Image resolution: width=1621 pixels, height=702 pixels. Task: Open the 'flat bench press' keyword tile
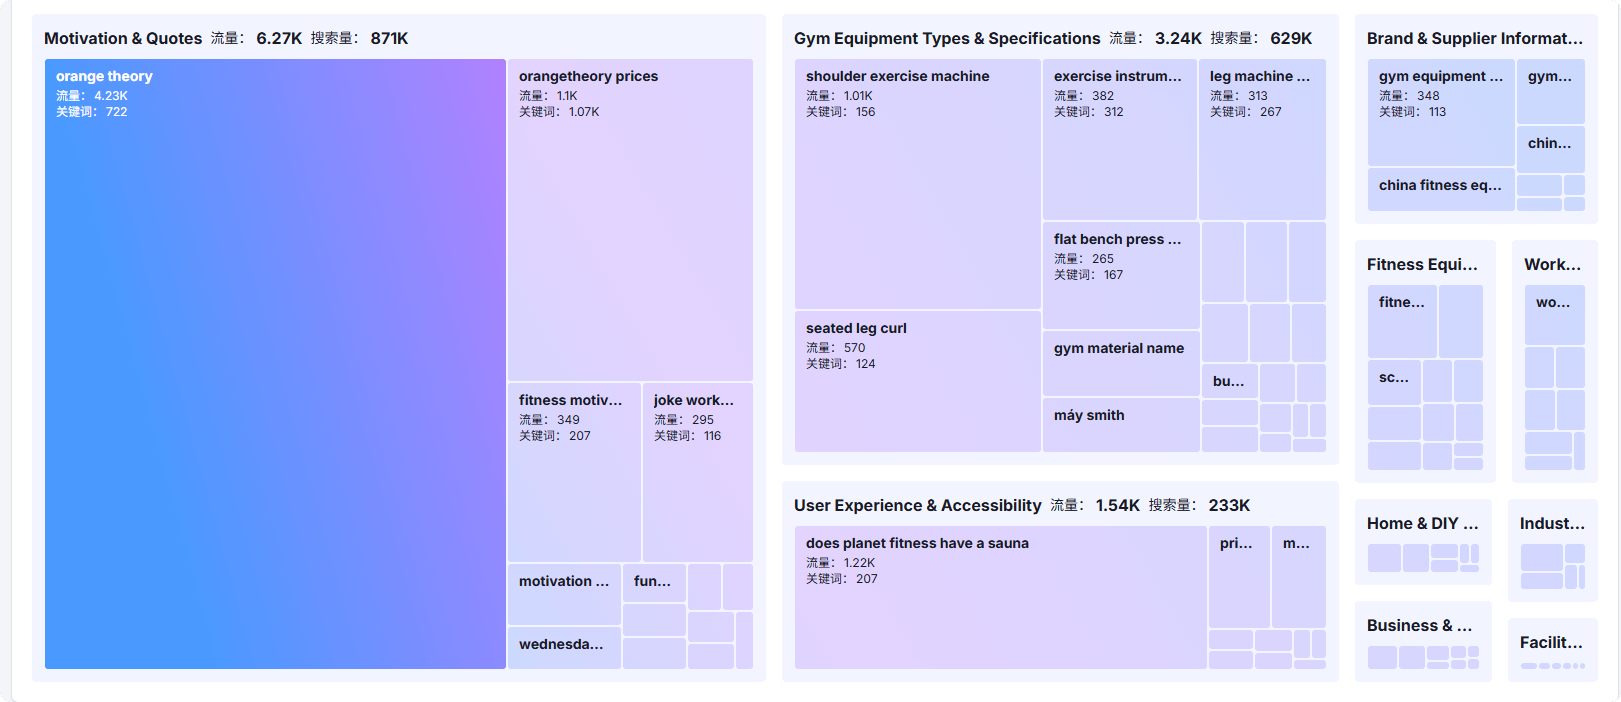[1120, 275]
